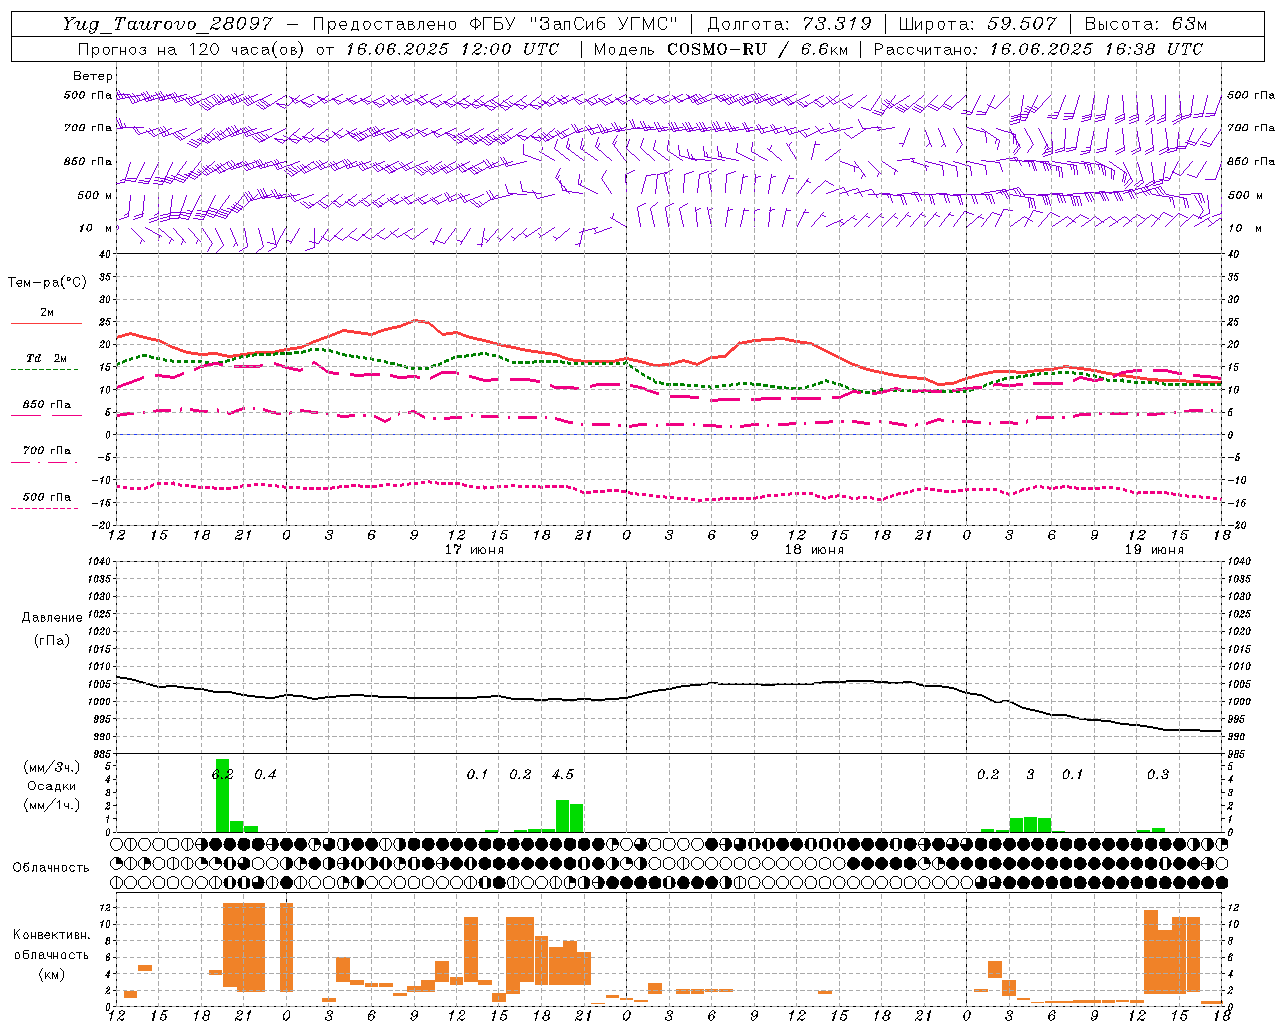Viewport: 1280px width, 1024px height.
Task: Select the 'Высота: 63м' elevation text
Action: pyautogui.click(x=1145, y=24)
